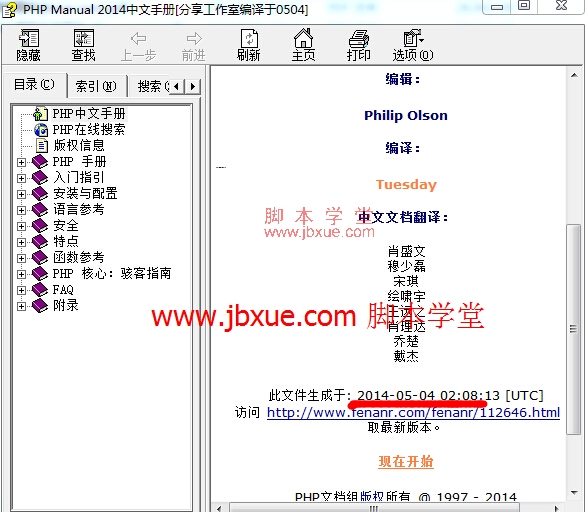Click the translator name Tuesday
This screenshot has width=585, height=512.
[x=406, y=184]
